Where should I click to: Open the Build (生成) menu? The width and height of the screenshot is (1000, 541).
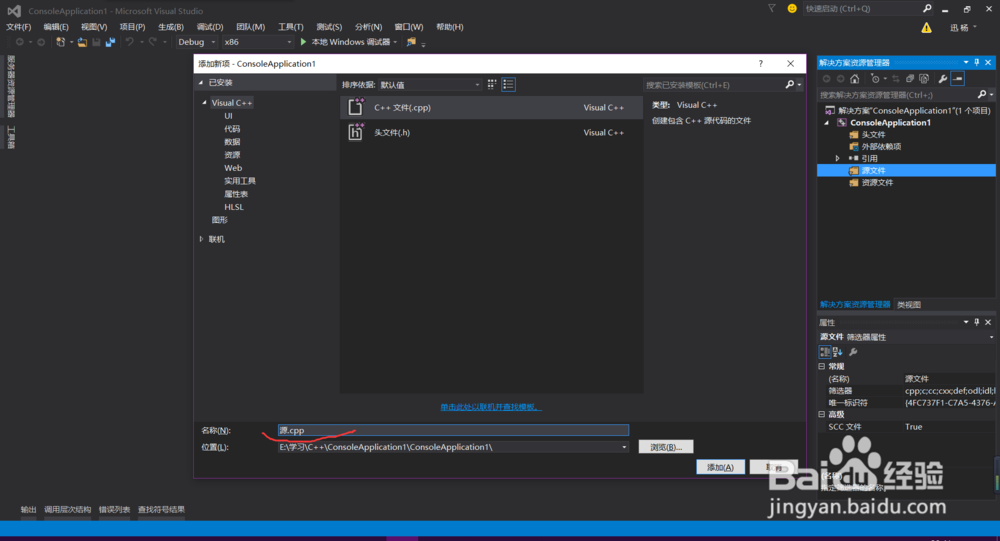point(171,27)
